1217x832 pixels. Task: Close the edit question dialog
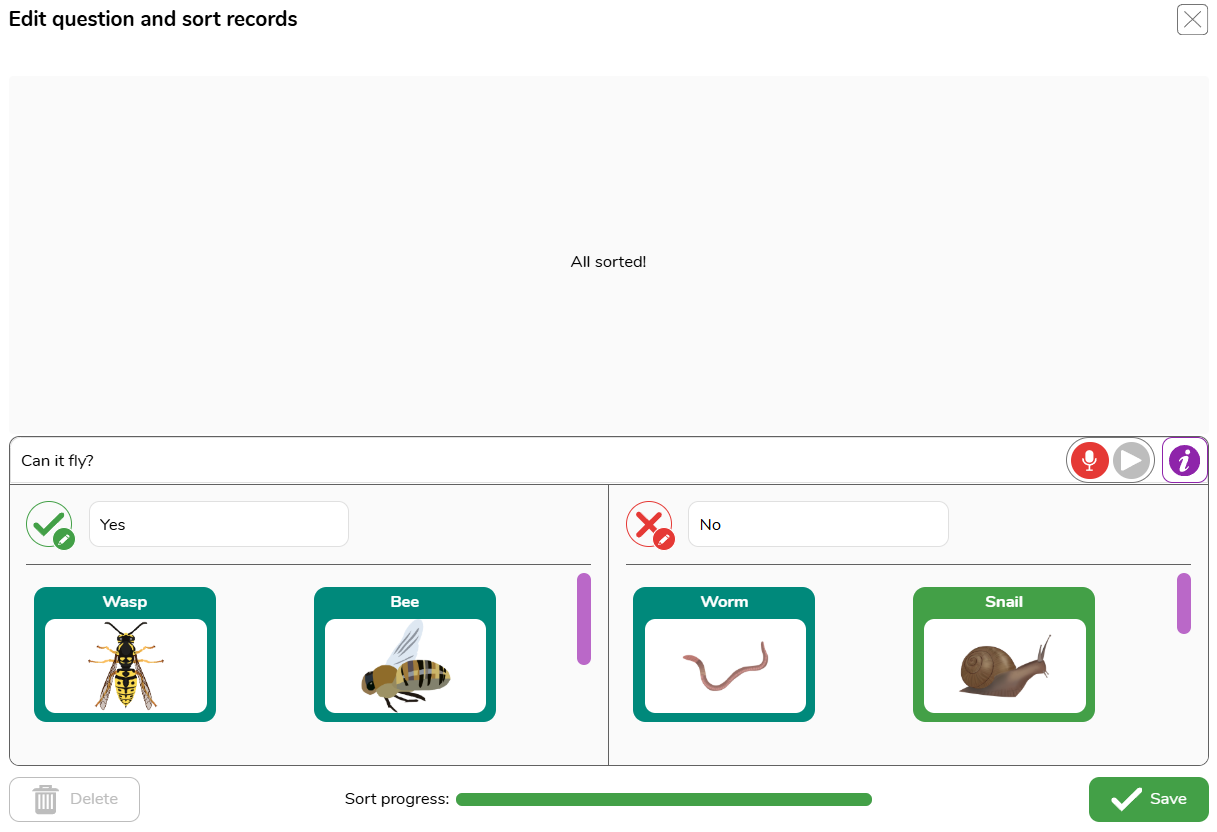coord(1192,20)
